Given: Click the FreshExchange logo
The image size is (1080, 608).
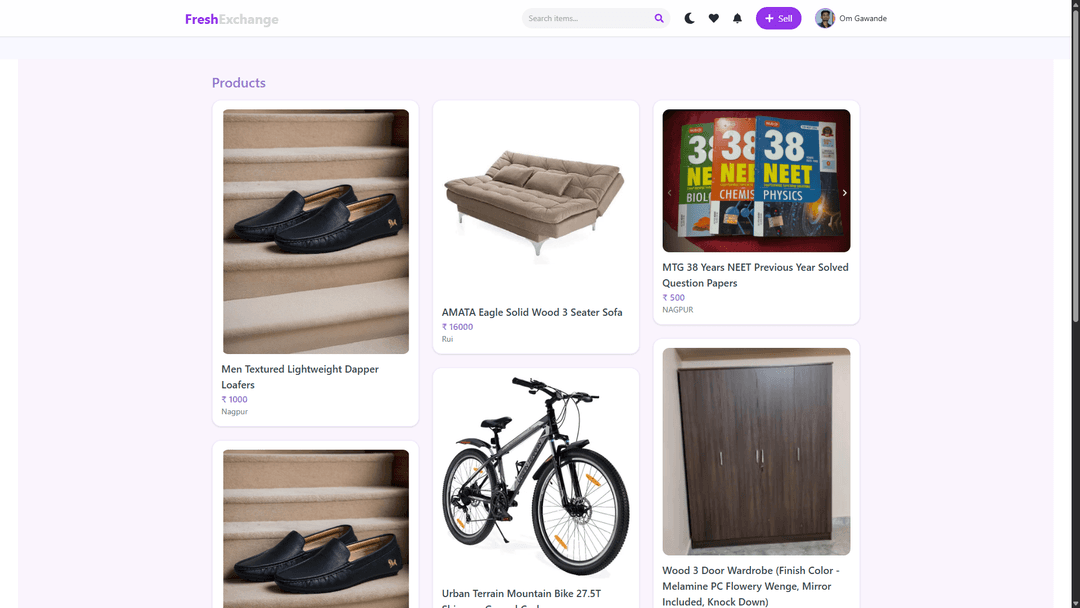Looking at the screenshot, I should 232,19.
